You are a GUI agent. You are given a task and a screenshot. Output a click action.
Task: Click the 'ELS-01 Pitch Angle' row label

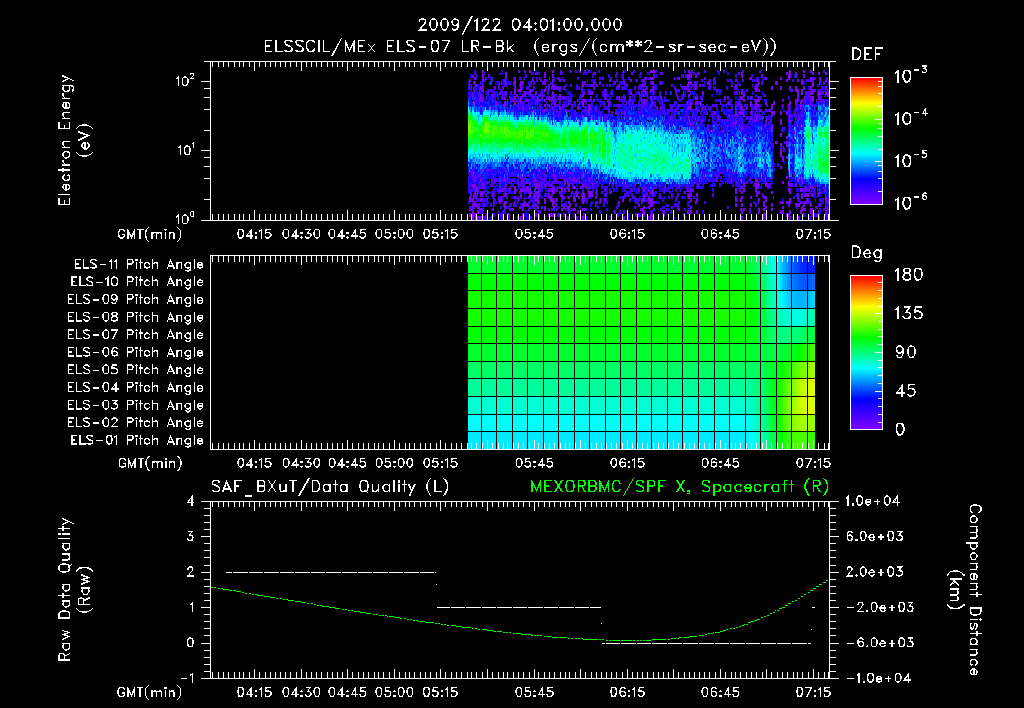point(137,441)
